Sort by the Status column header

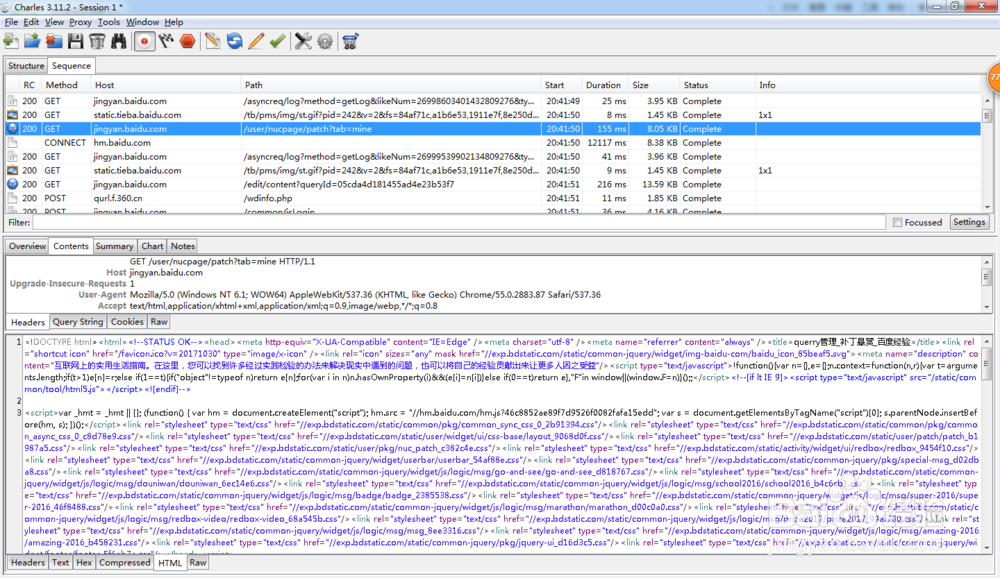[717, 85]
